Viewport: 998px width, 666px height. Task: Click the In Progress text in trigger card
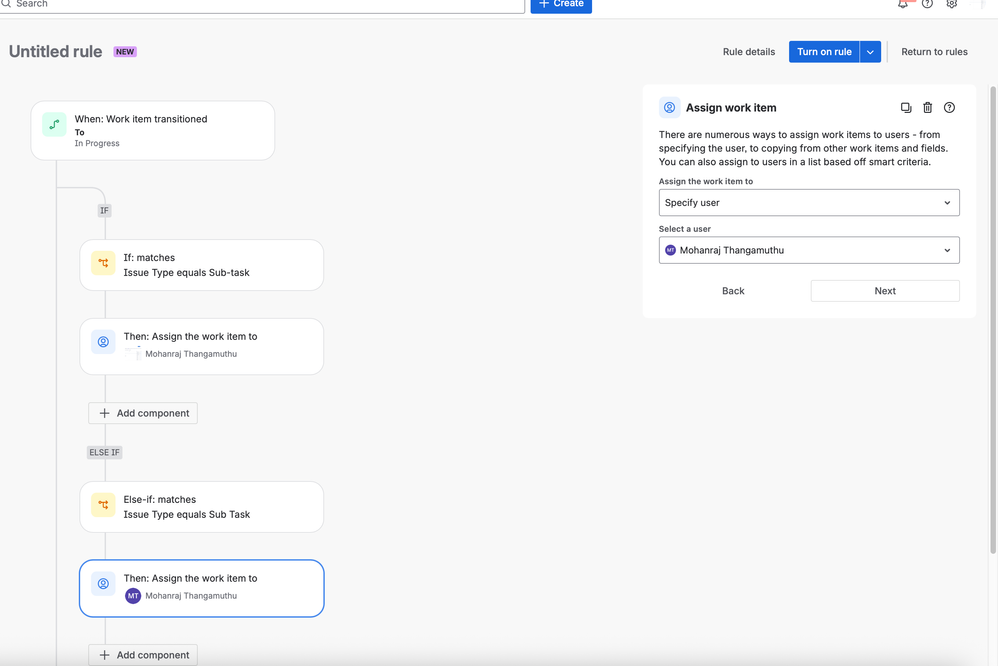click(97, 143)
